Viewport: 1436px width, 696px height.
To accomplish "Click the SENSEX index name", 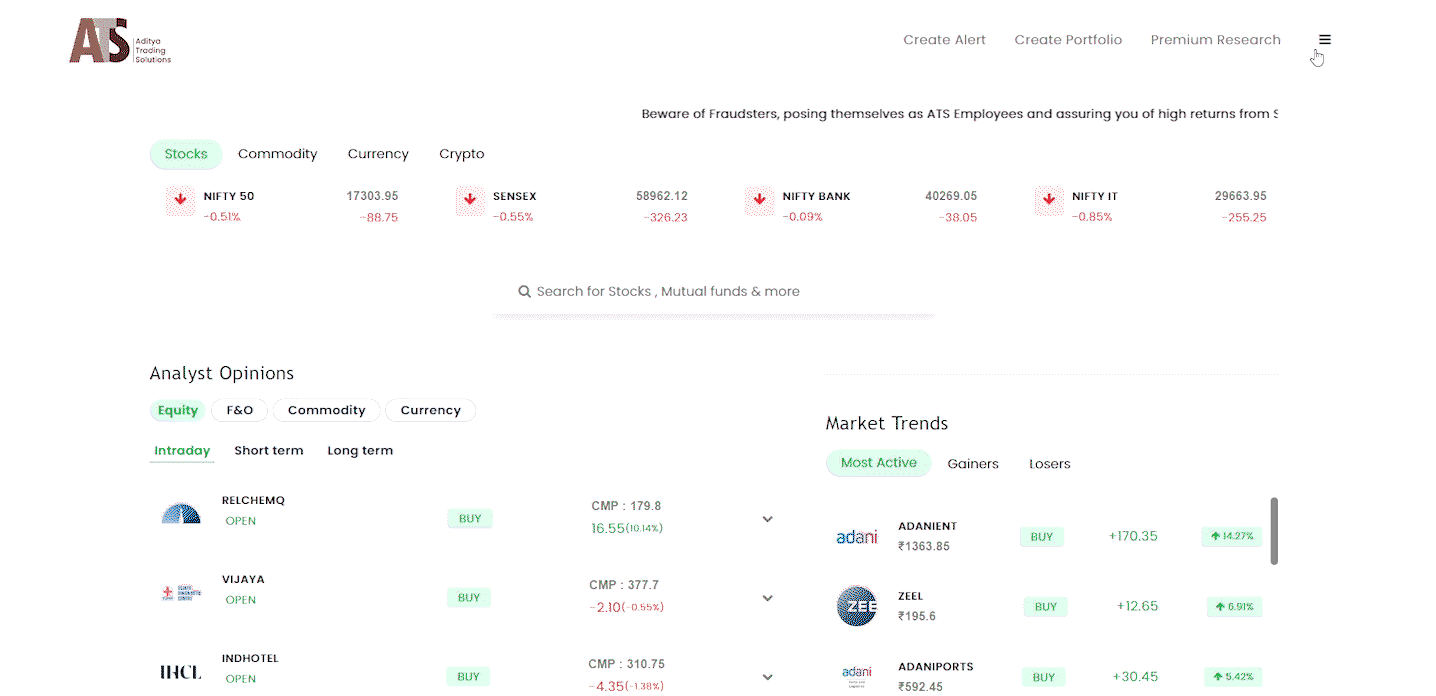I will click(x=515, y=196).
